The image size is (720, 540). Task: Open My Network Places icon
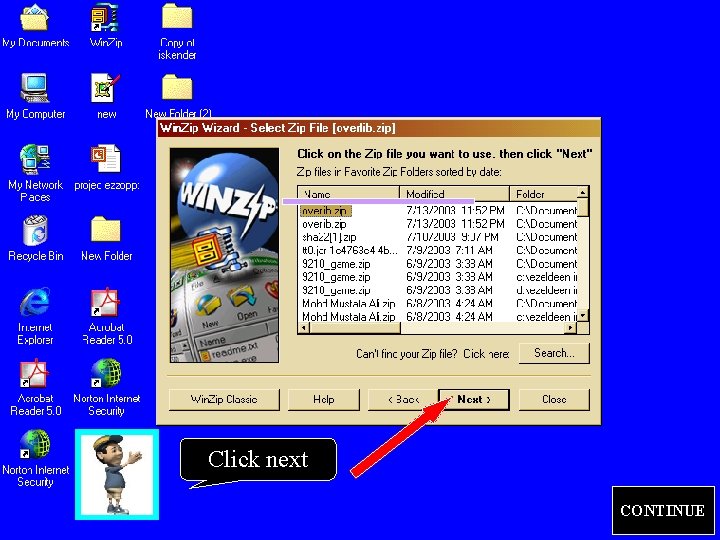tap(35, 173)
